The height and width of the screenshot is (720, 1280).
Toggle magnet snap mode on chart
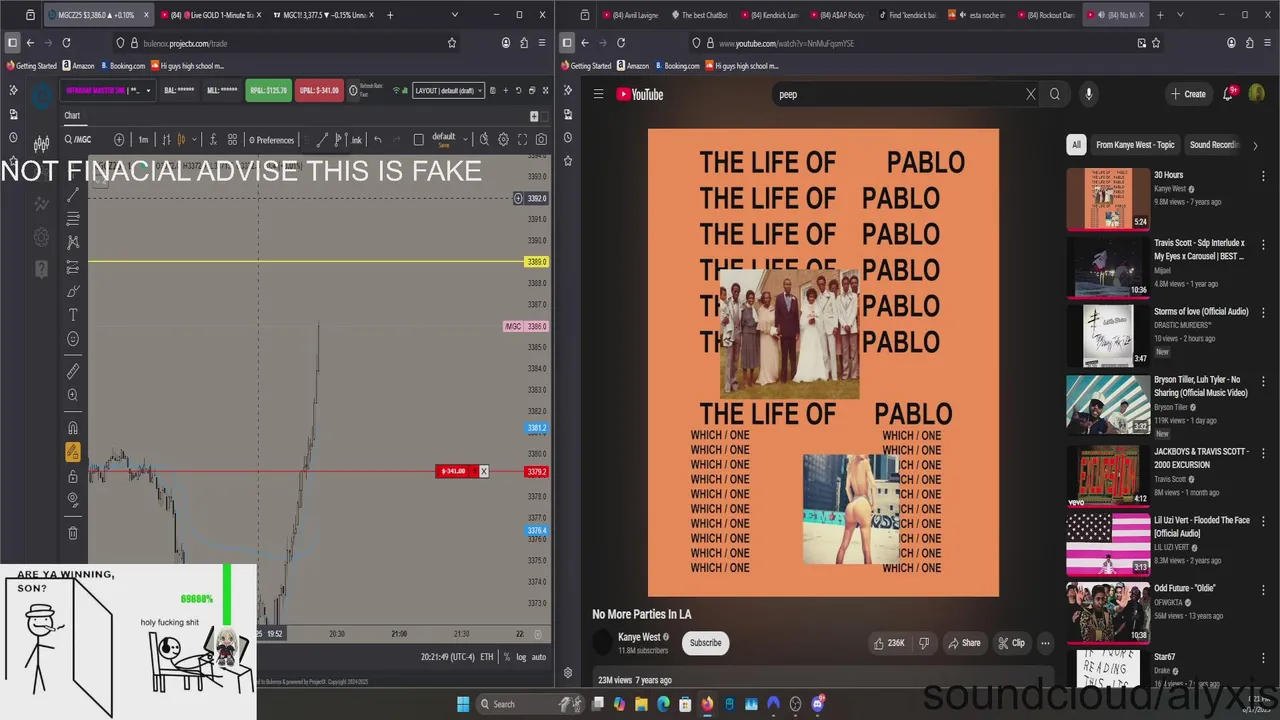pyautogui.click(x=73, y=428)
